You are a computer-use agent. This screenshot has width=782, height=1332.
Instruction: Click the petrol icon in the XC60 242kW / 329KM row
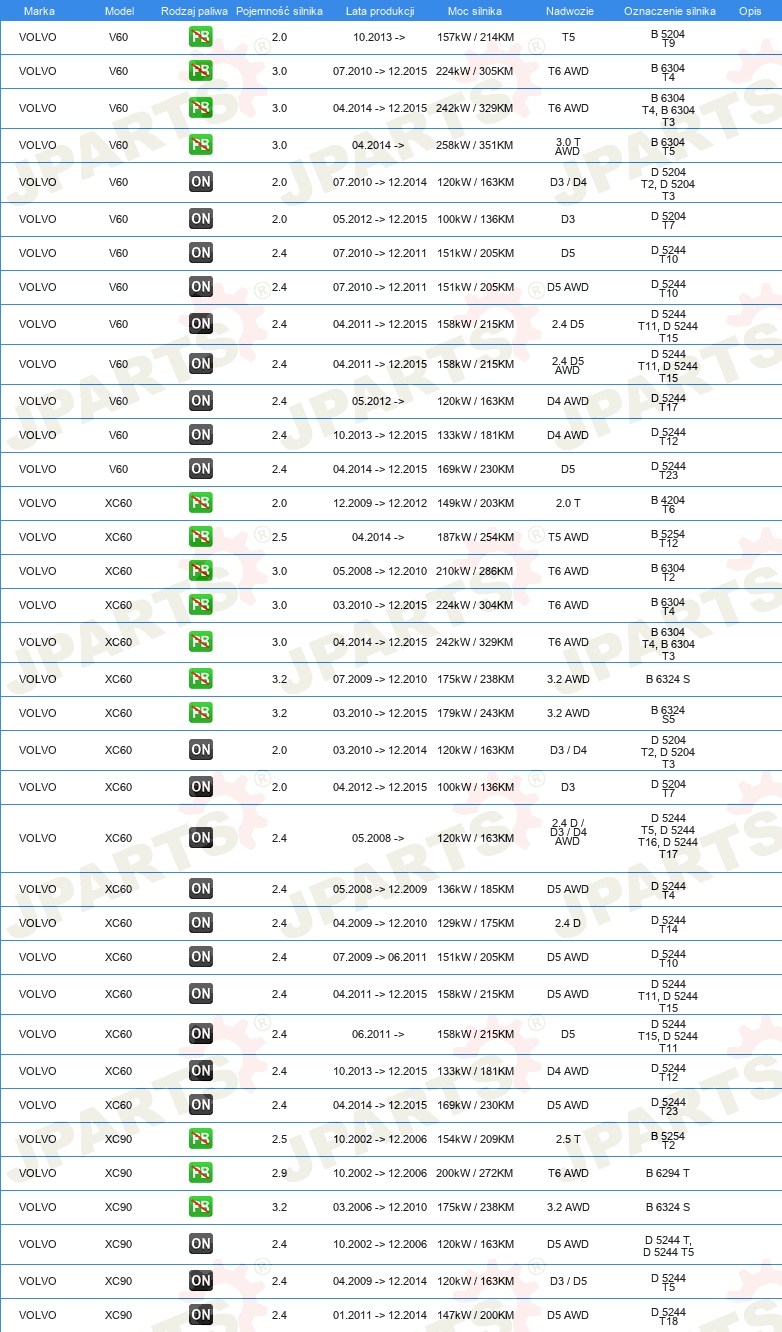pos(201,642)
